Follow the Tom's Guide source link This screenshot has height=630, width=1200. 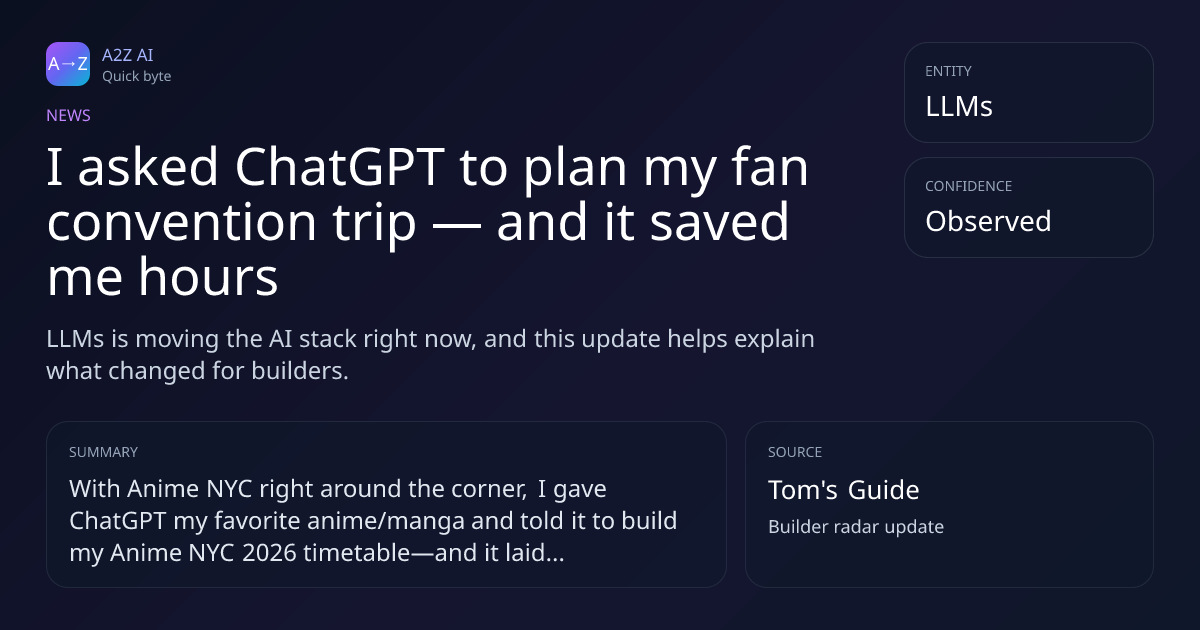843,490
